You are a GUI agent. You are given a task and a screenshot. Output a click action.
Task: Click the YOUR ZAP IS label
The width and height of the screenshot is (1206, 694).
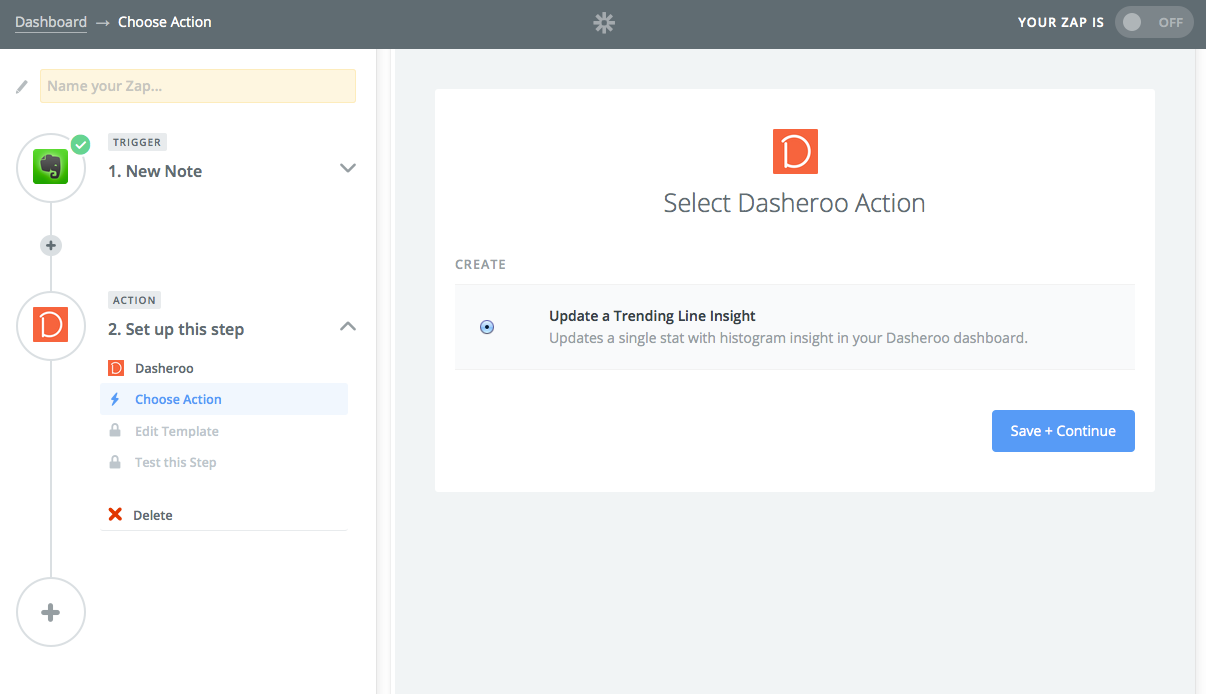pos(1061,22)
